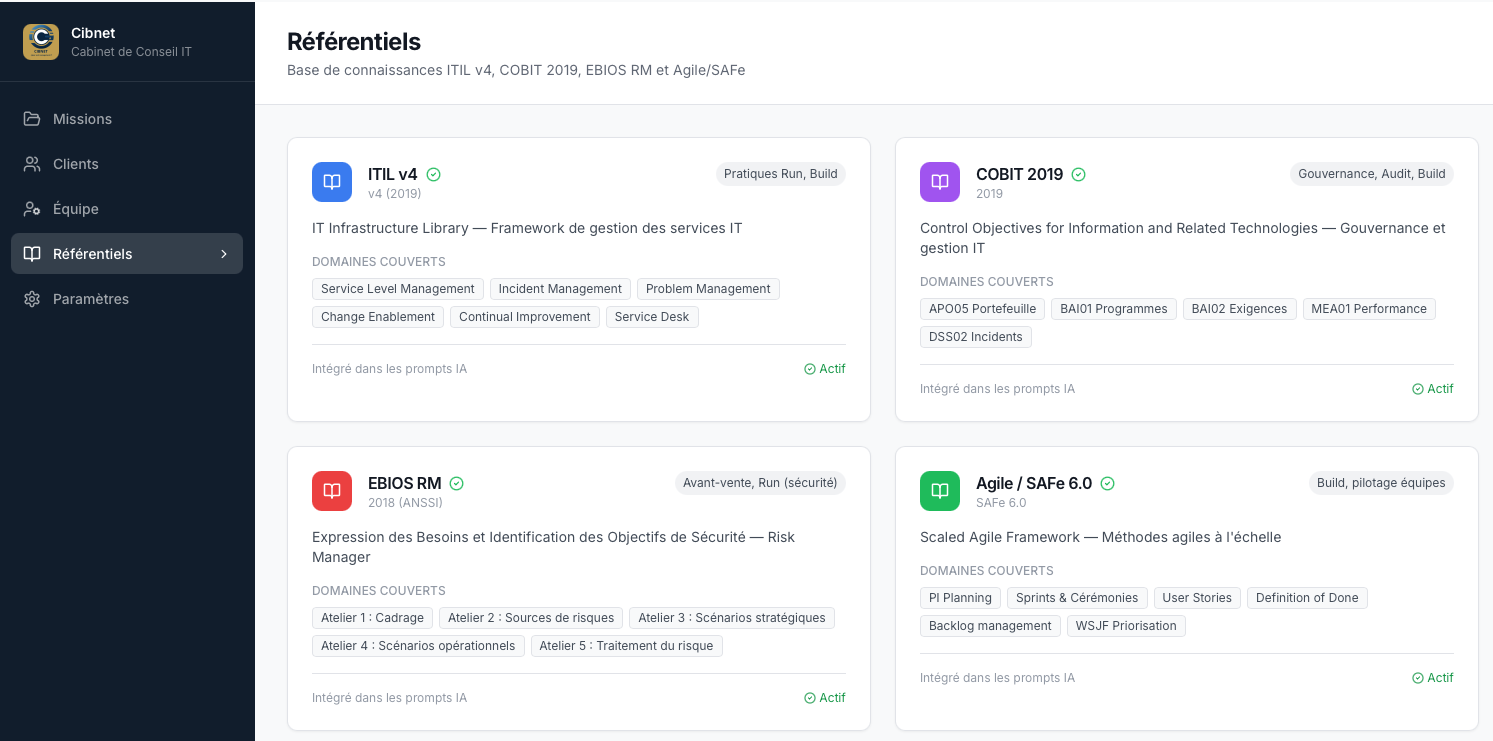Click the Atelier 5 : Traitement du risque tag

[x=626, y=646]
